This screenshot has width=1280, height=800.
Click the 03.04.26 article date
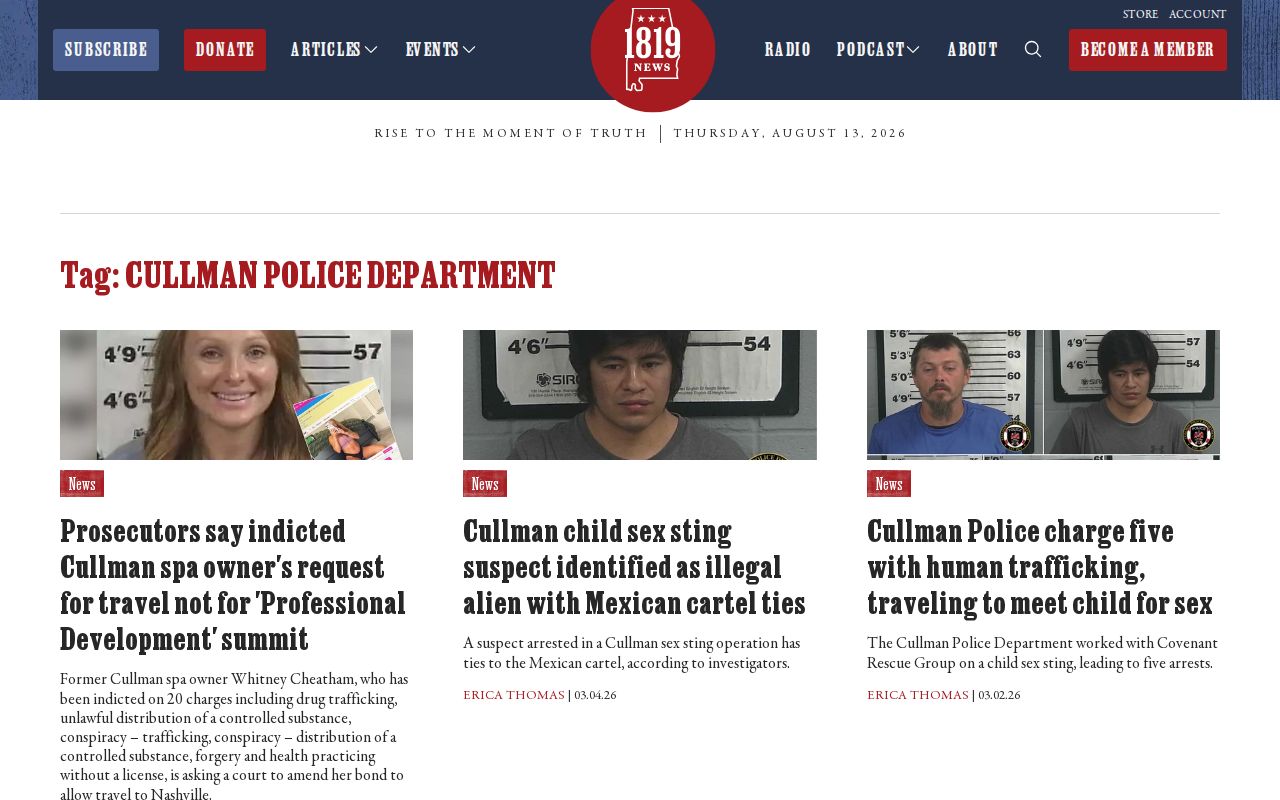(x=595, y=695)
